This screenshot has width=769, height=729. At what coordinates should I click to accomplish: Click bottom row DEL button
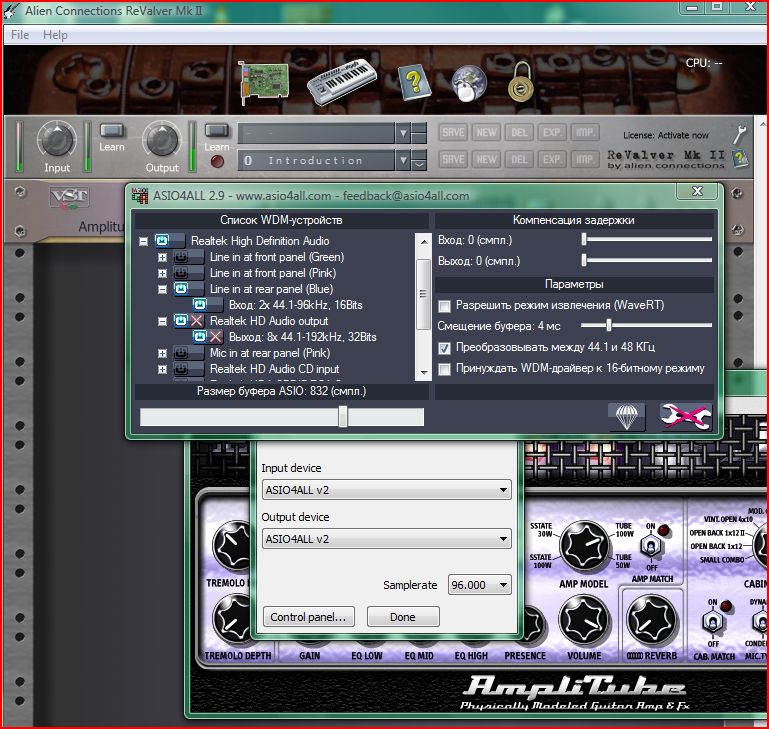coord(519,159)
